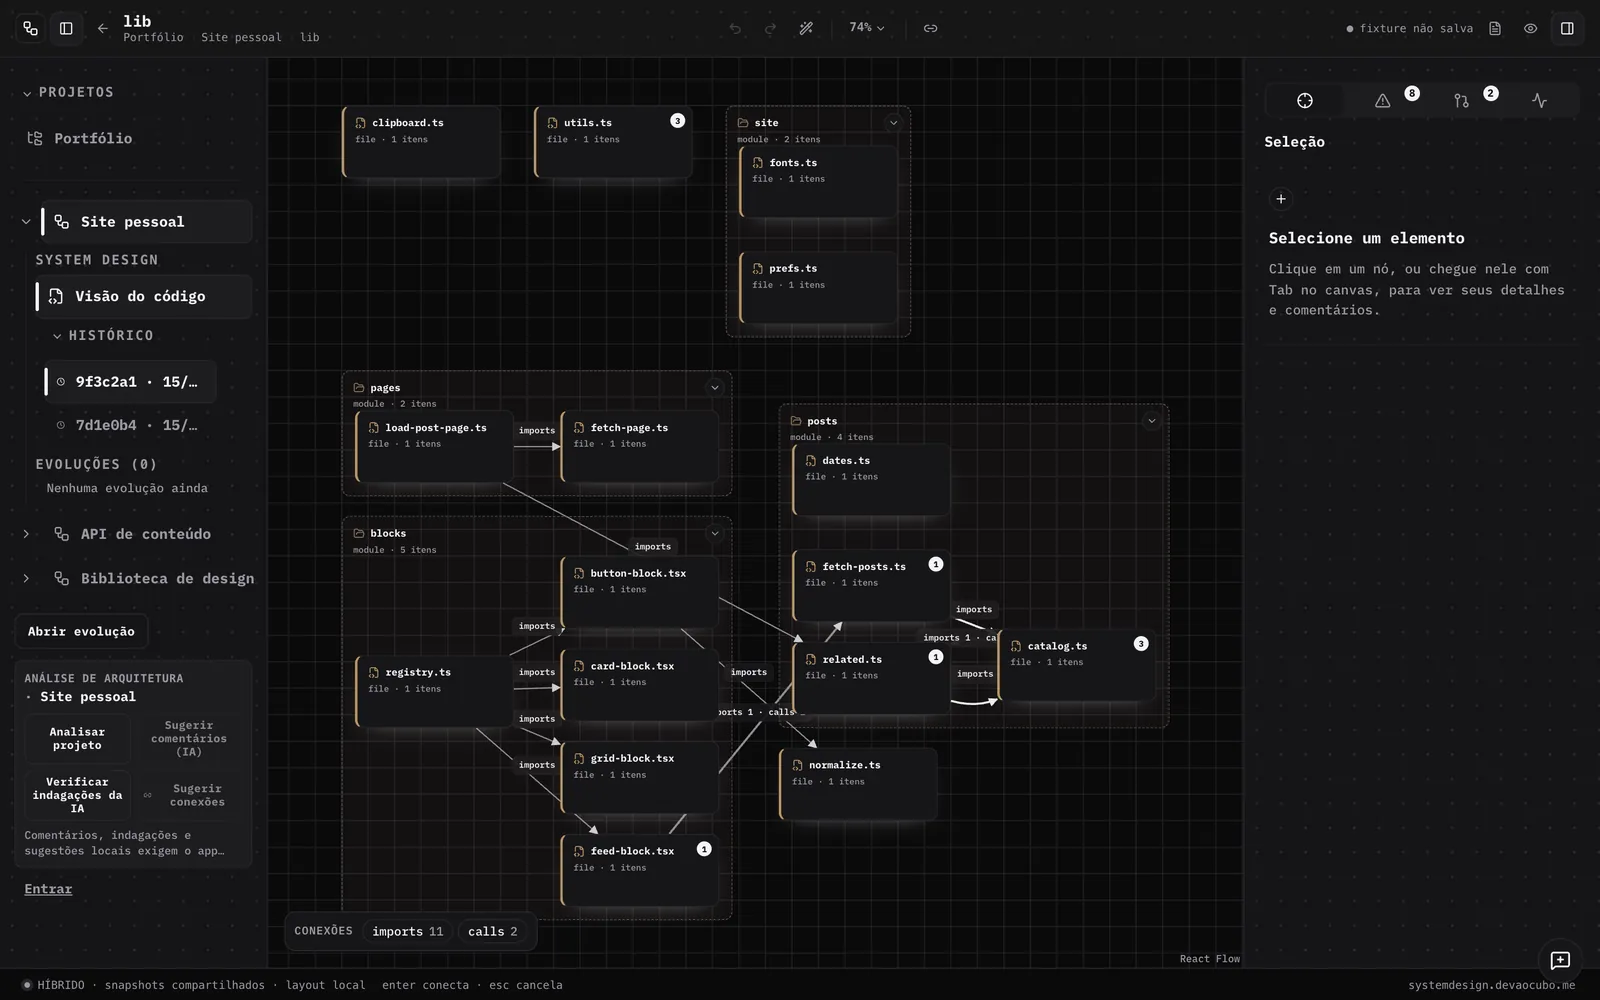This screenshot has height=1000, width=1600.
Task: Toggle the imports 11 connection filter
Action: click(408, 931)
